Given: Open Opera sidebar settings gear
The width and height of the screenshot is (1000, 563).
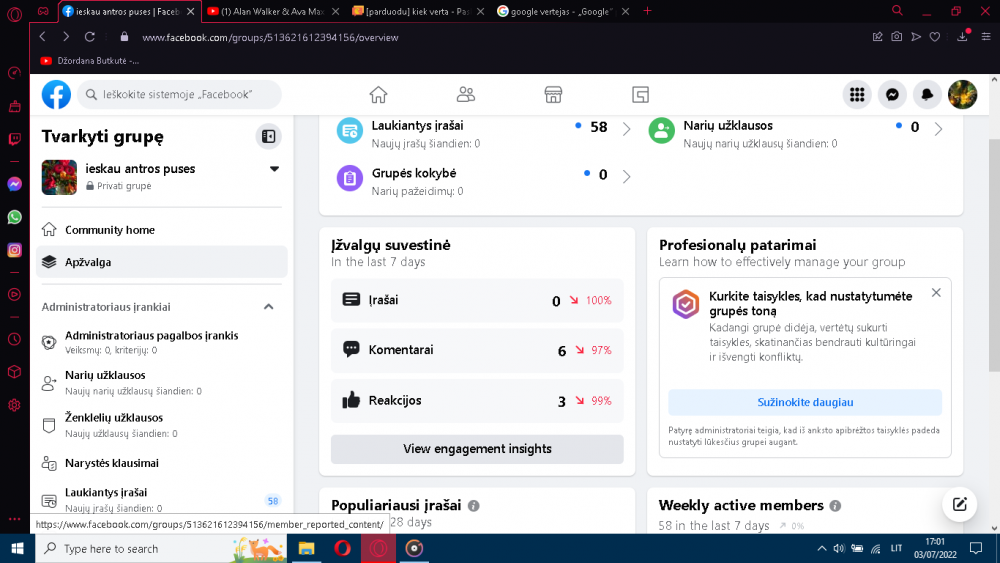Looking at the screenshot, I should [15, 405].
